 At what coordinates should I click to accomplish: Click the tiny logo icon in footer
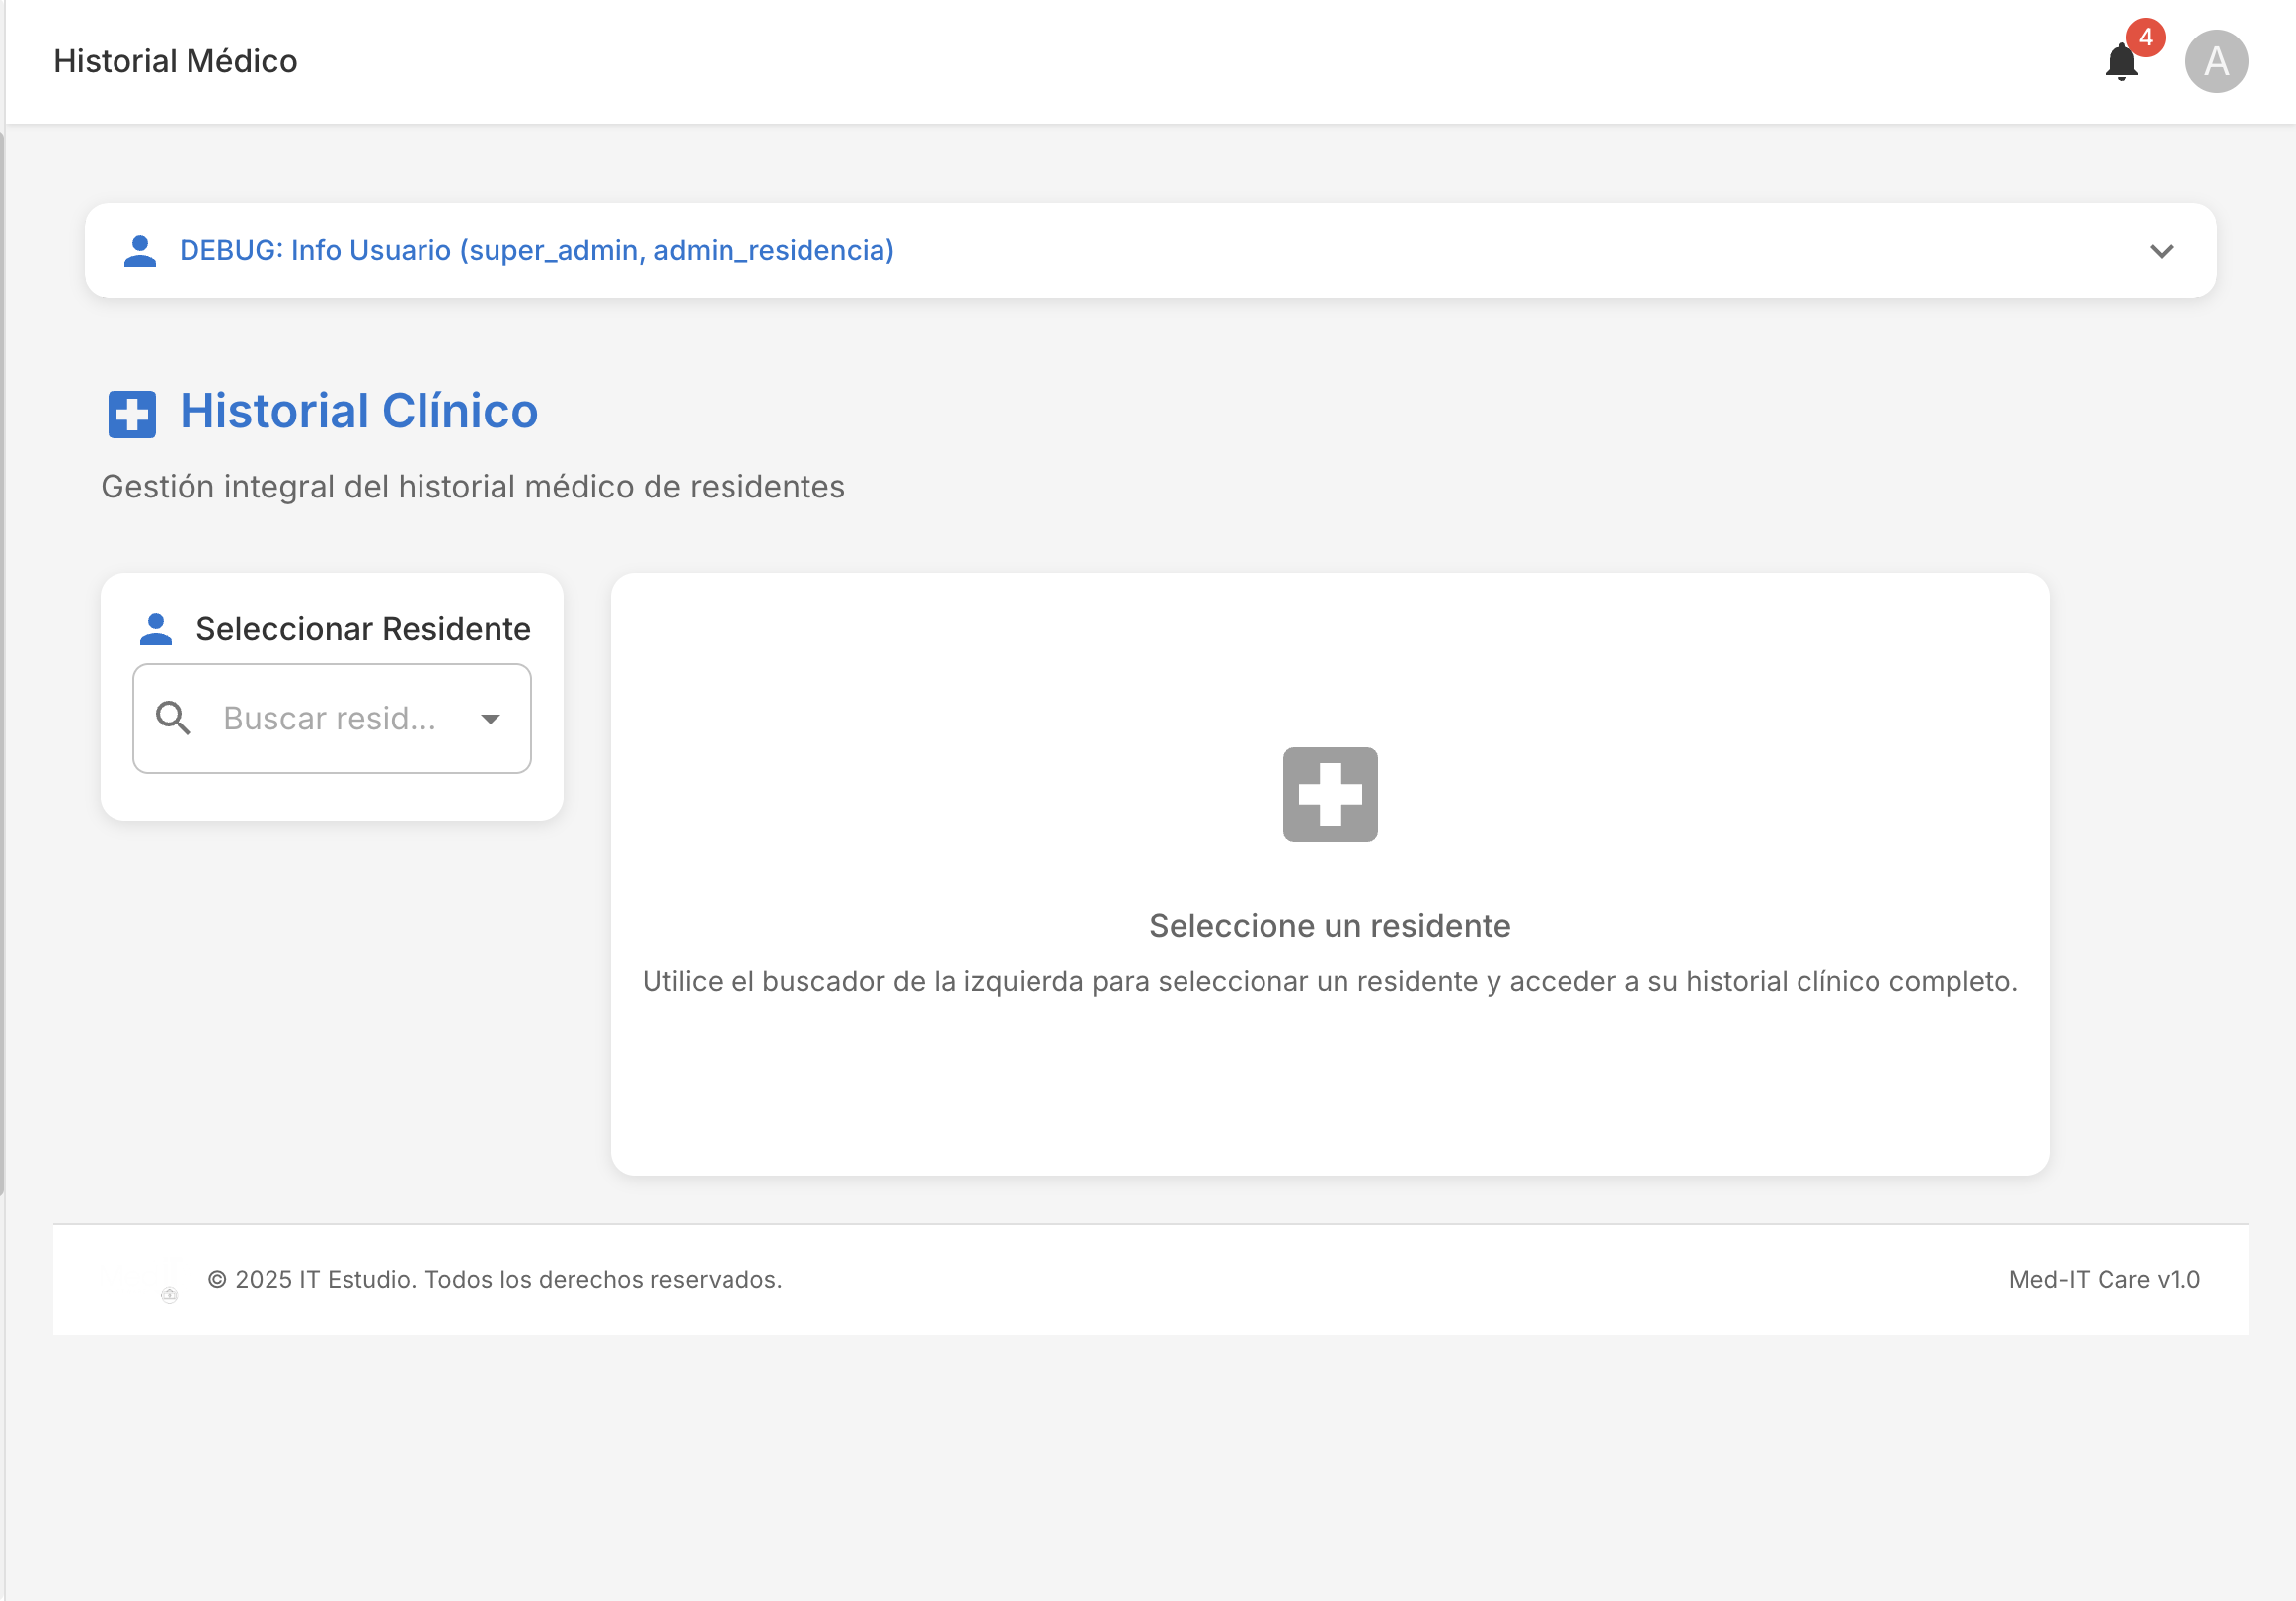pos(169,1294)
